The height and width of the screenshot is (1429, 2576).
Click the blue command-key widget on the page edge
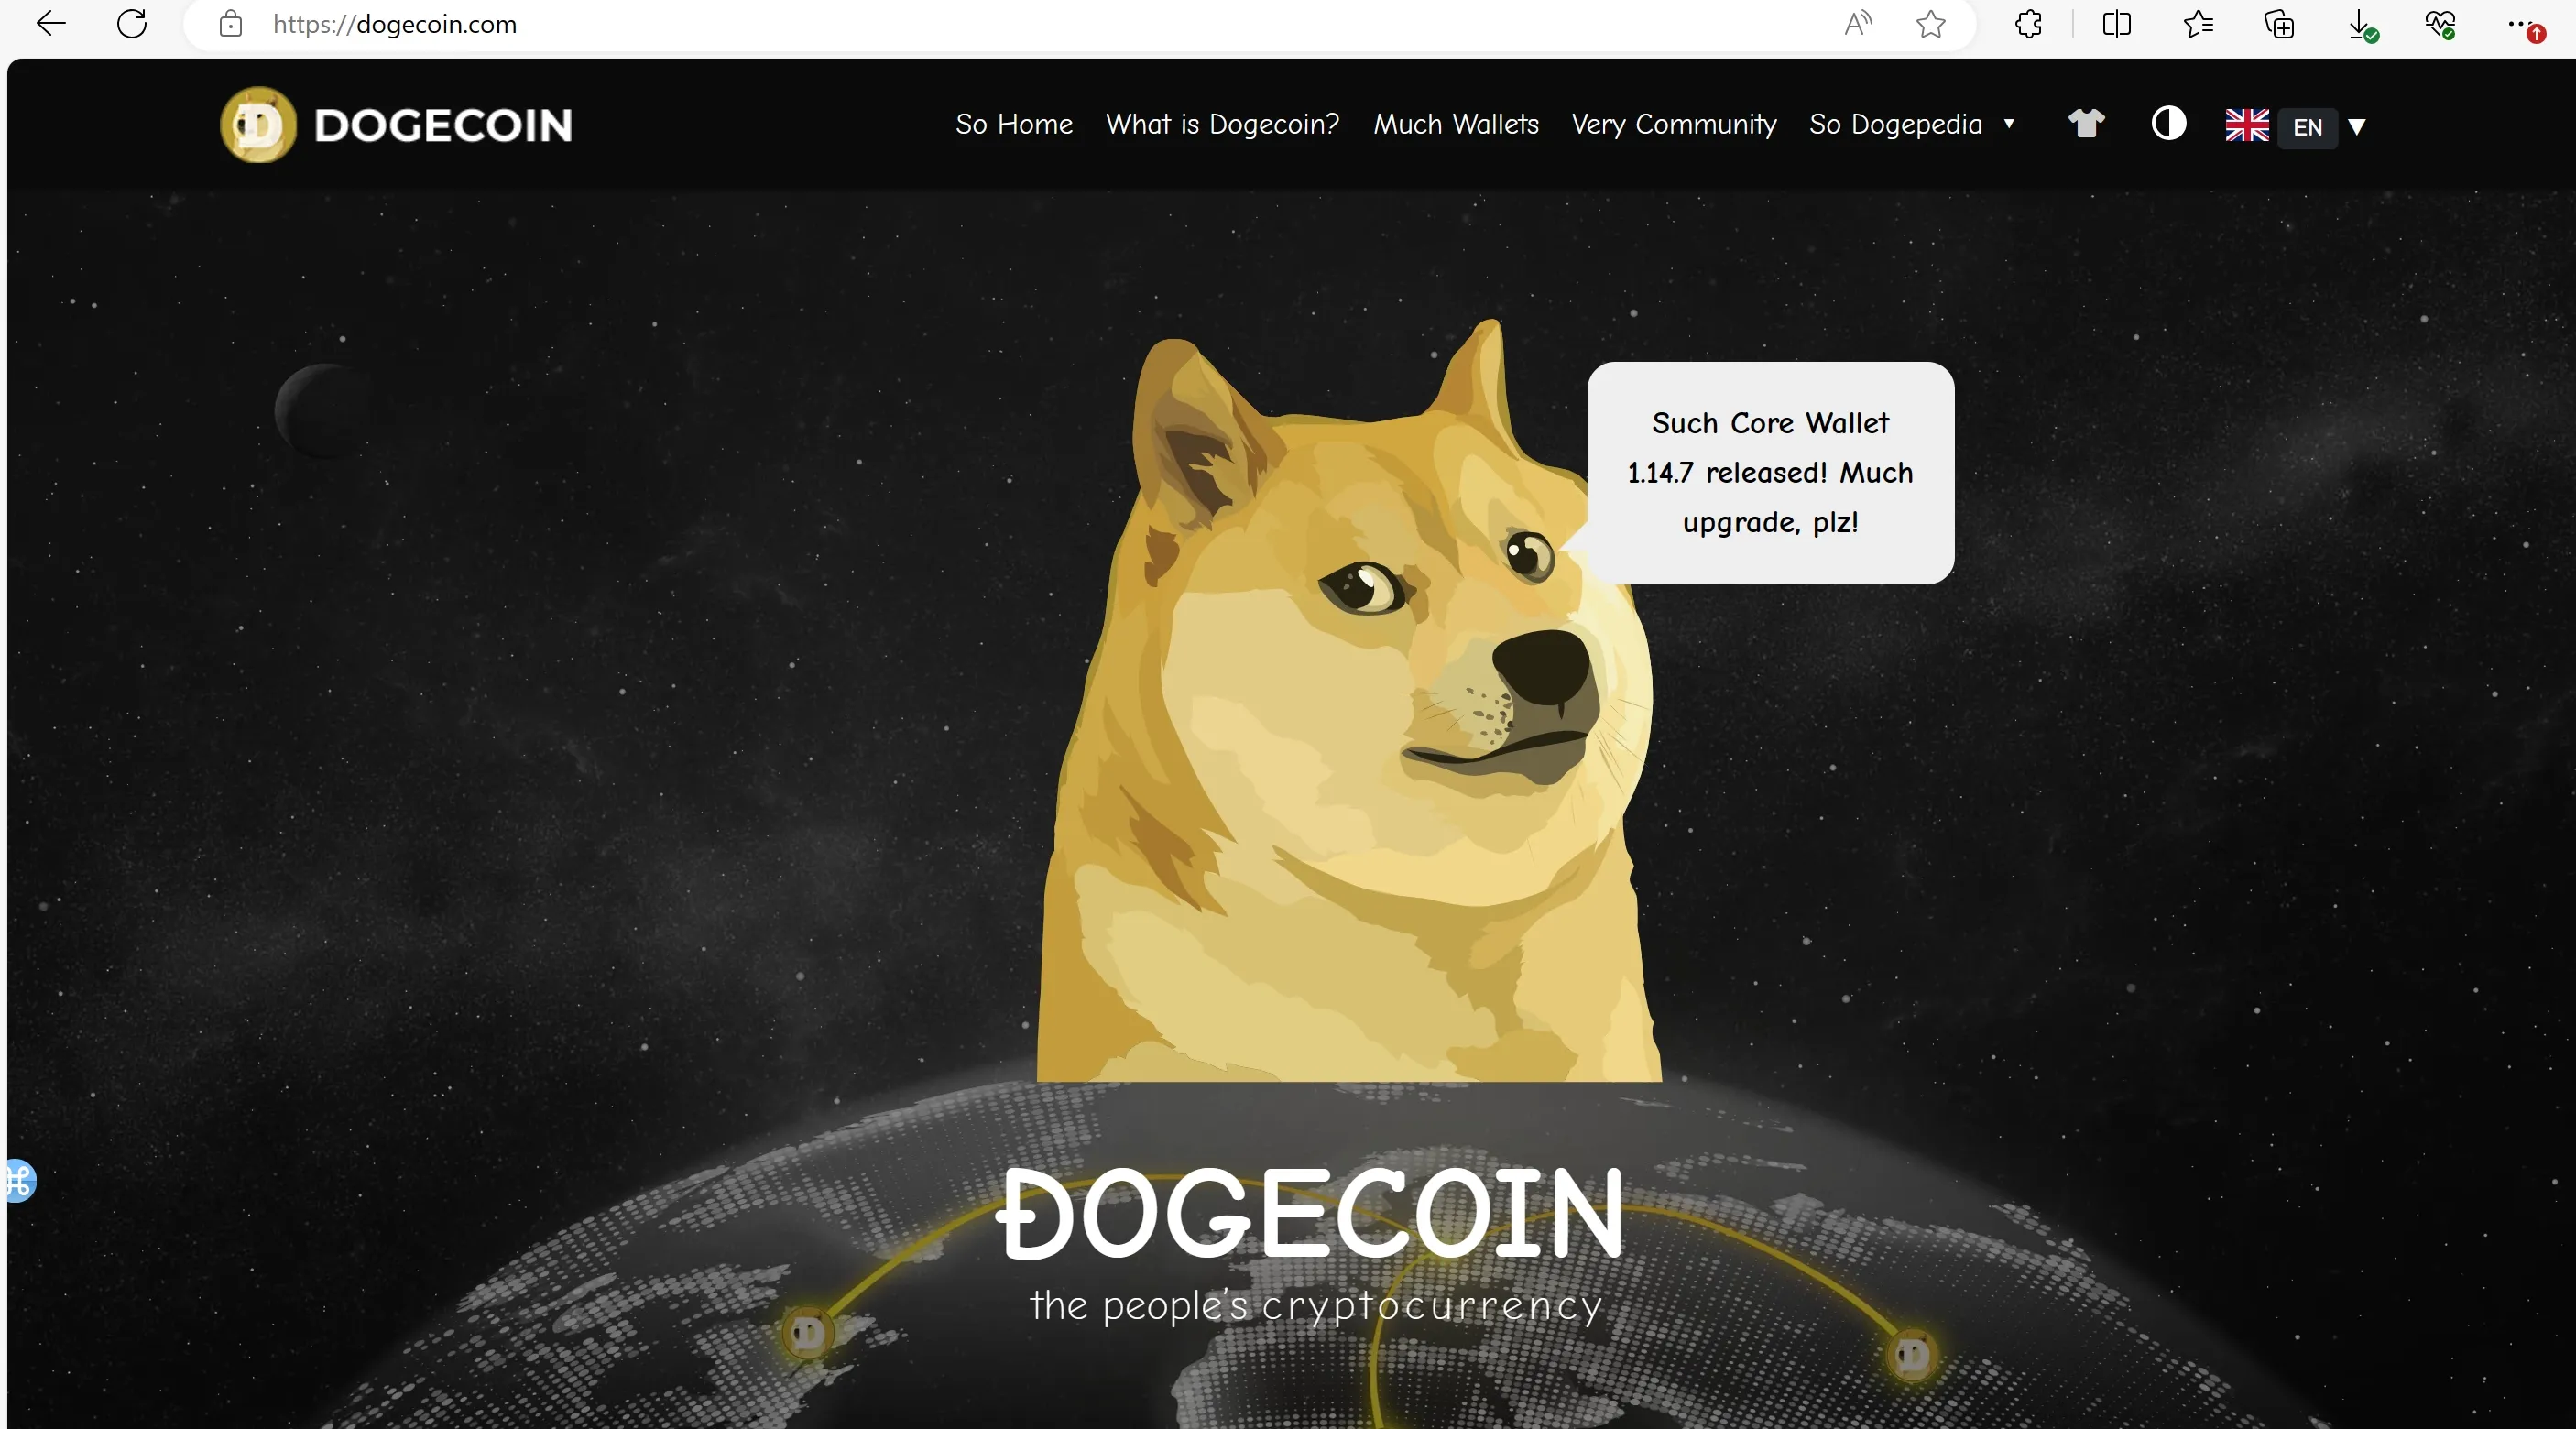[19, 1181]
